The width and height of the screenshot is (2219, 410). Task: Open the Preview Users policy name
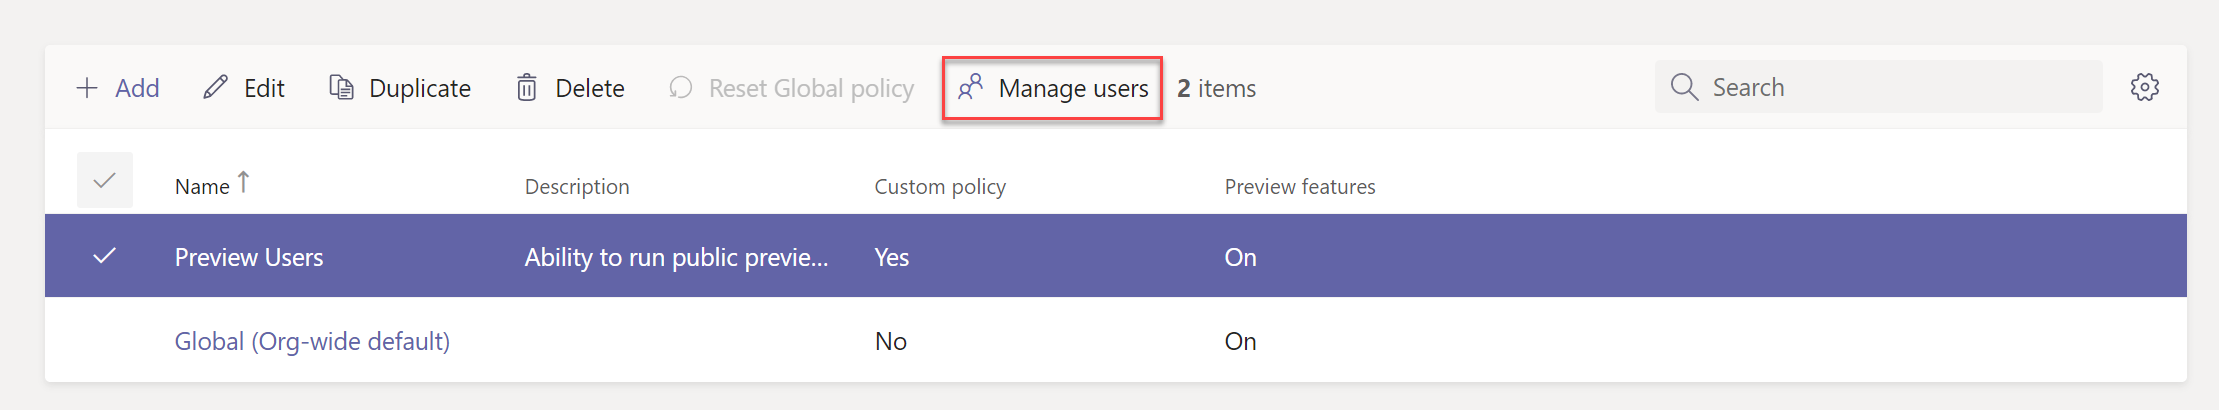(x=249, y=257)
